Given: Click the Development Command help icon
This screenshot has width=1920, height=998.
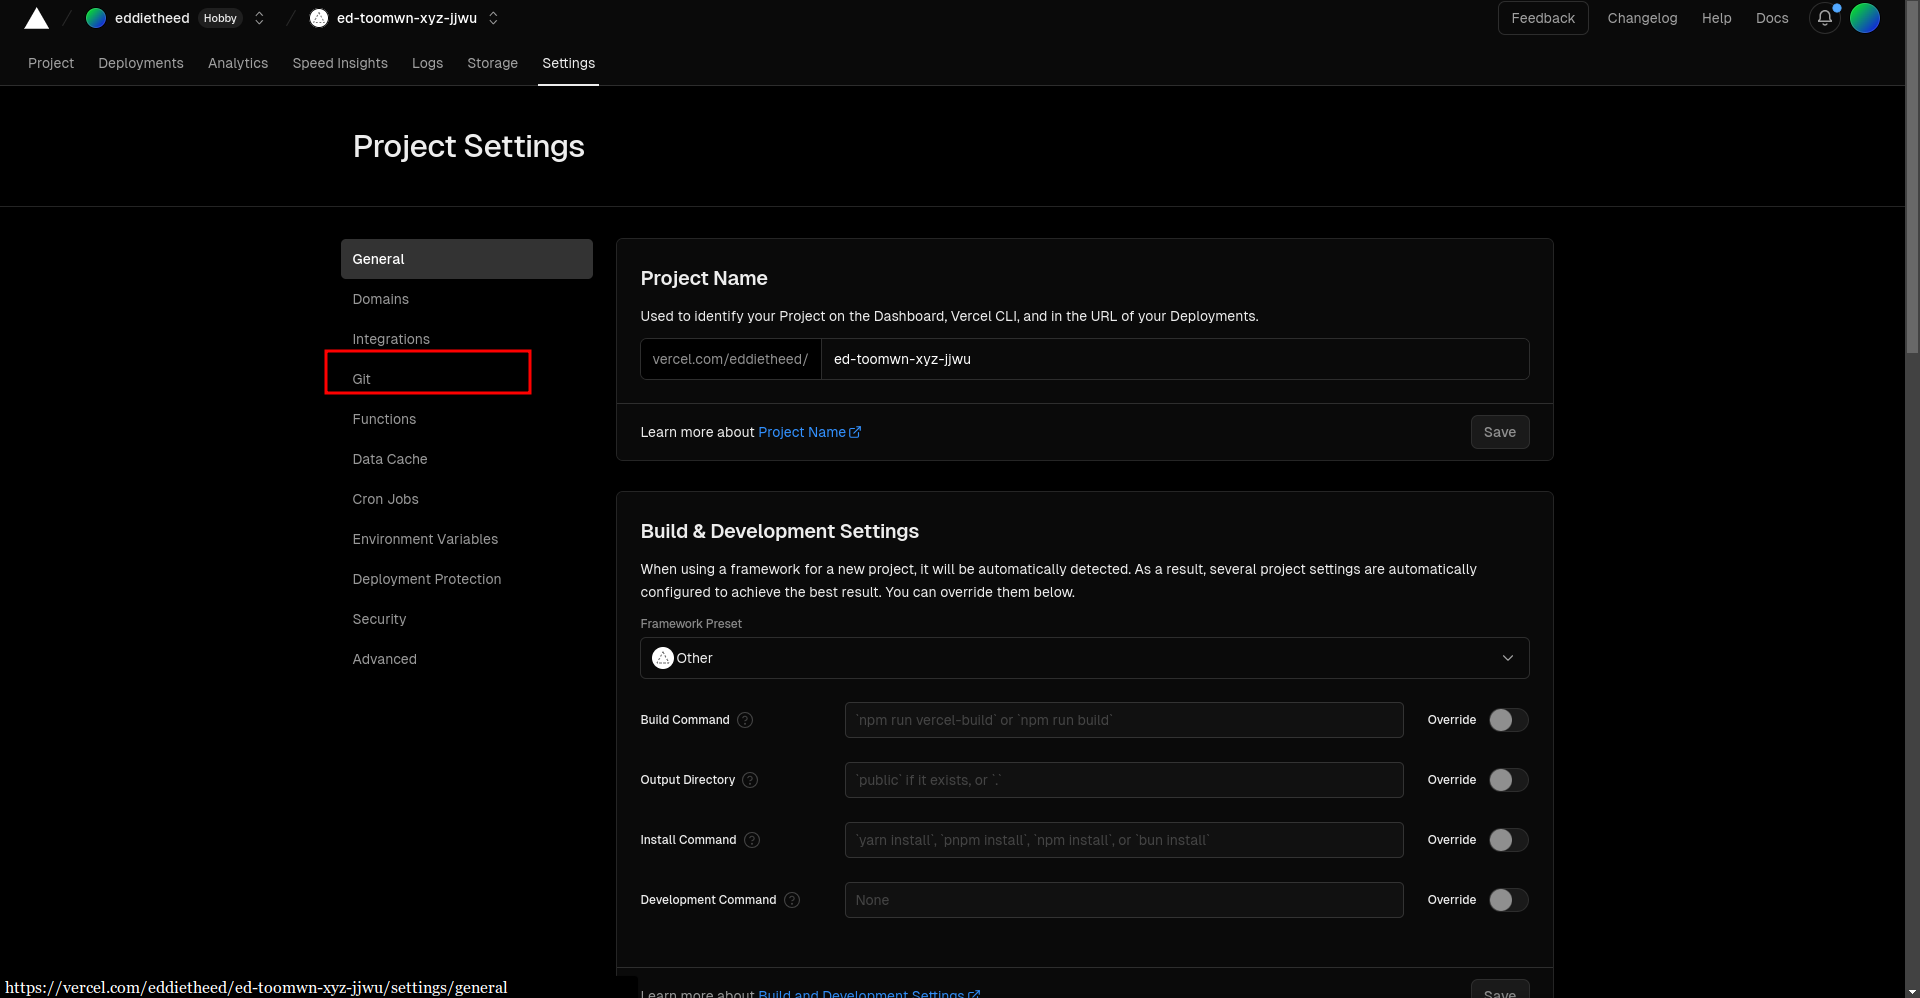Looking at the screenshot, I should point(792,900).
